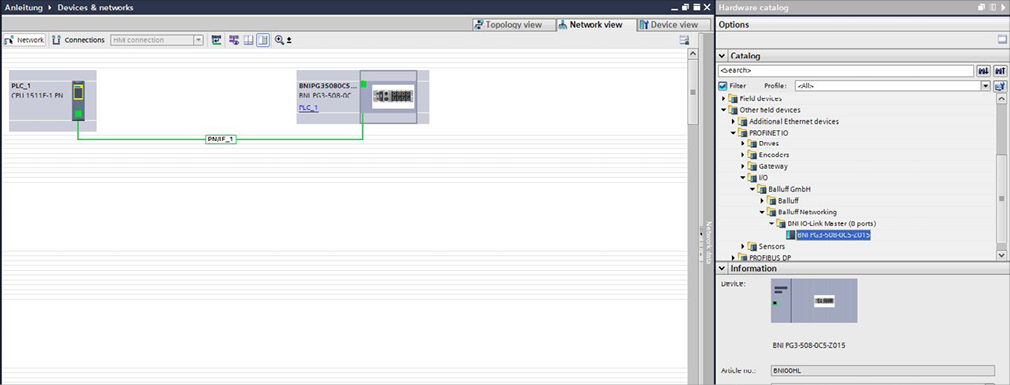Select the Balluff GmbH folder
The width and height of the screenshot is (1010, 385).
(x=788, y=189)
